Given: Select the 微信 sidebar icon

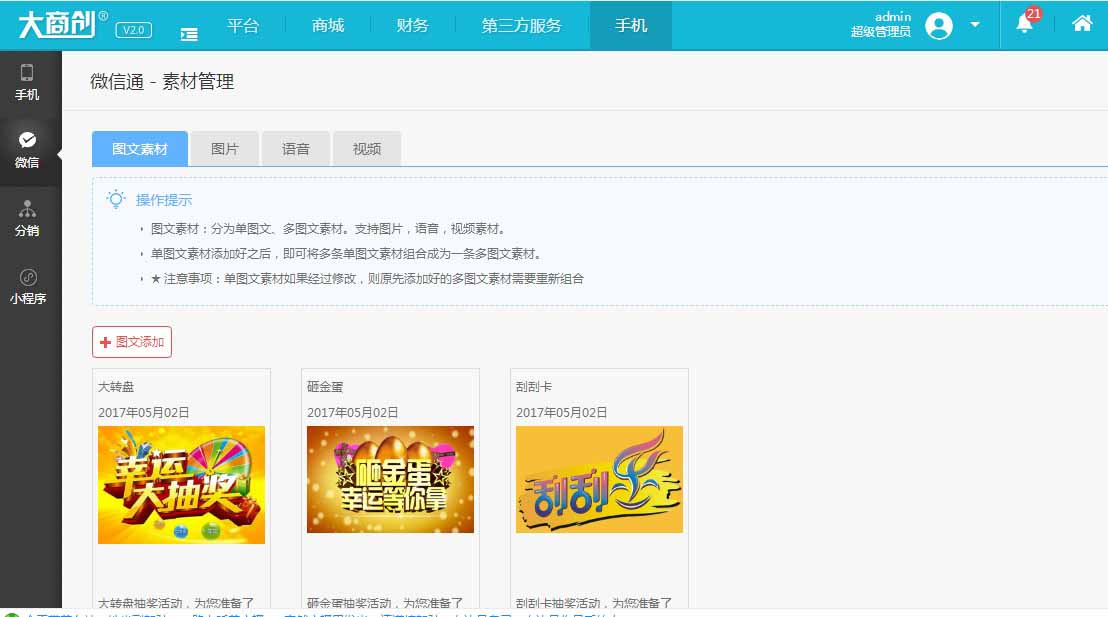Looking at the screenshot, I should (x=27, y=149).
